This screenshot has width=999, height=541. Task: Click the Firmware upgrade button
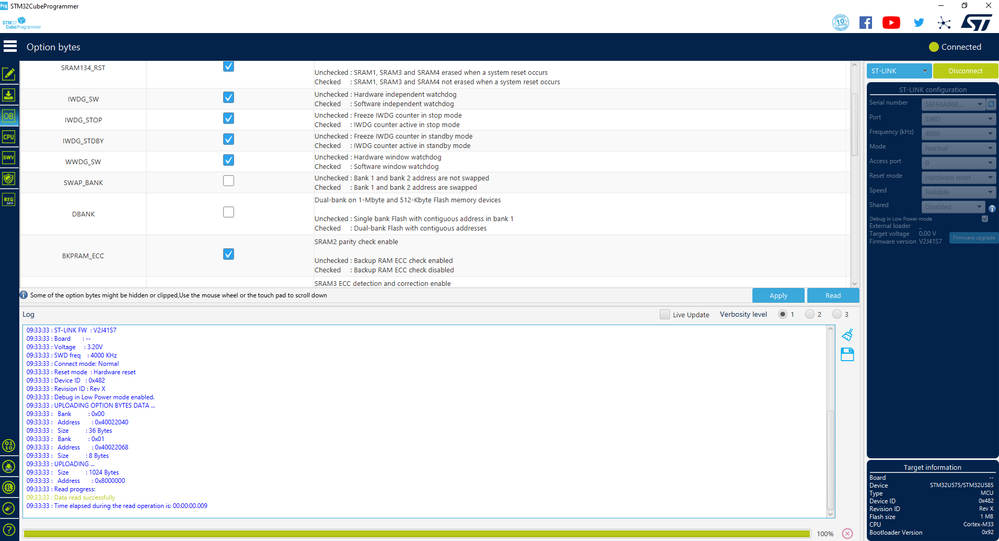point(973,238)
